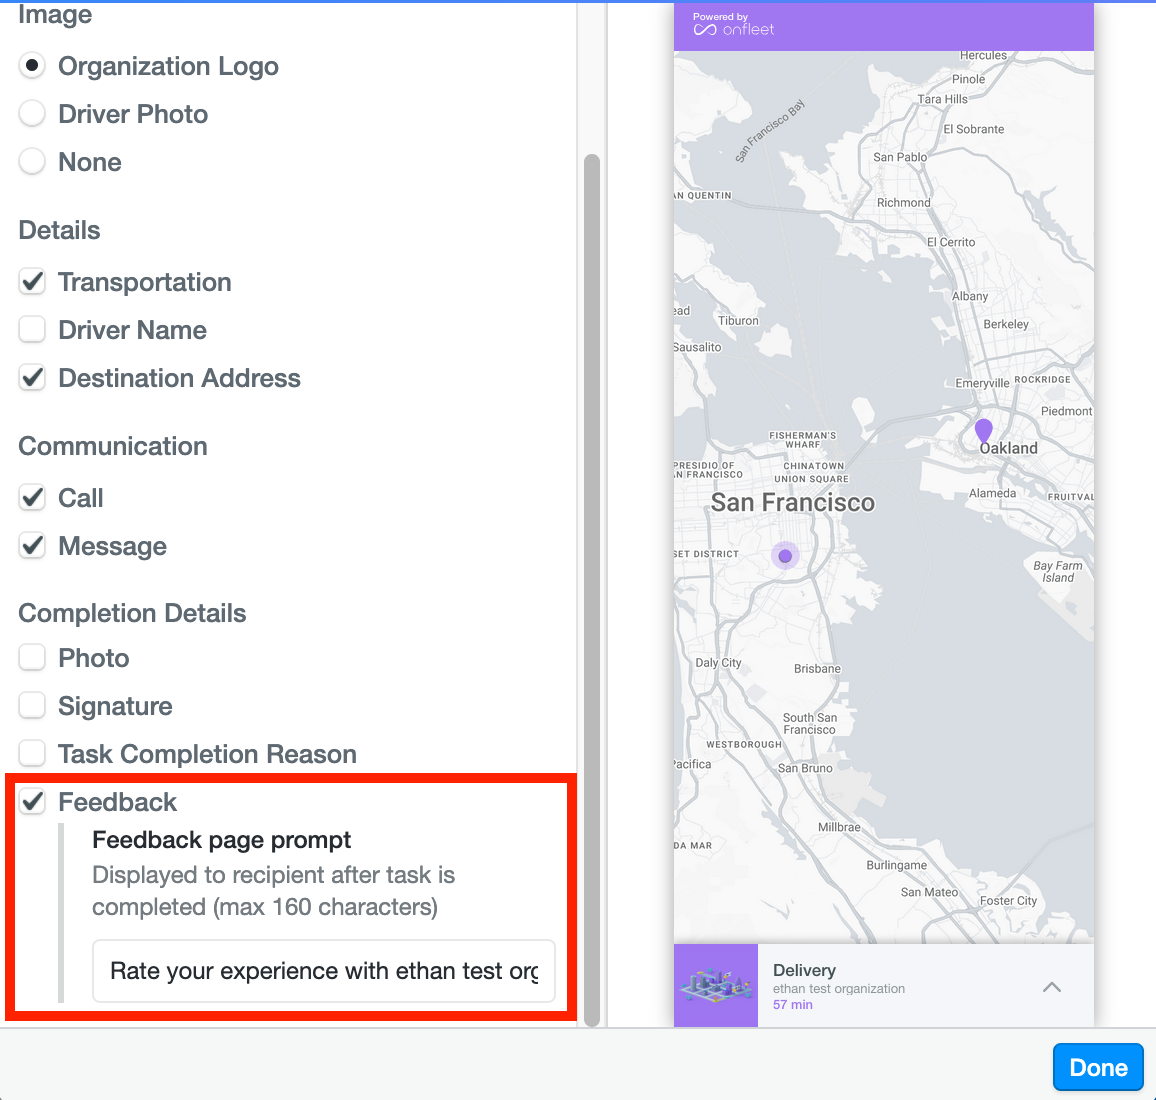Screen dimensions: 1156x1100
Task: Click the driver location dot in San Francisco
Action: pos(785,556)
